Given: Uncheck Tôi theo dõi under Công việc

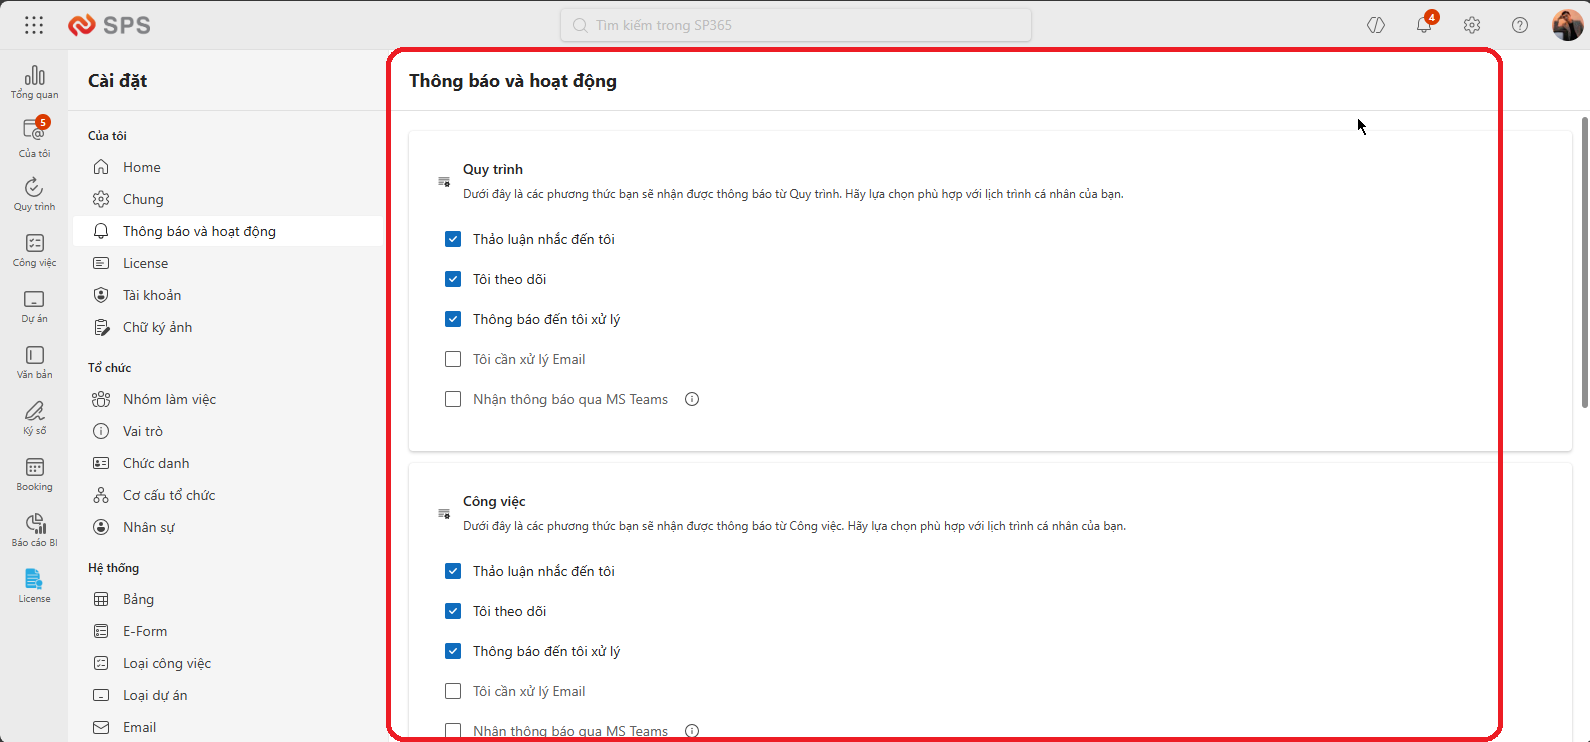Looking at the screenshot, I should [x=453, y=611].
